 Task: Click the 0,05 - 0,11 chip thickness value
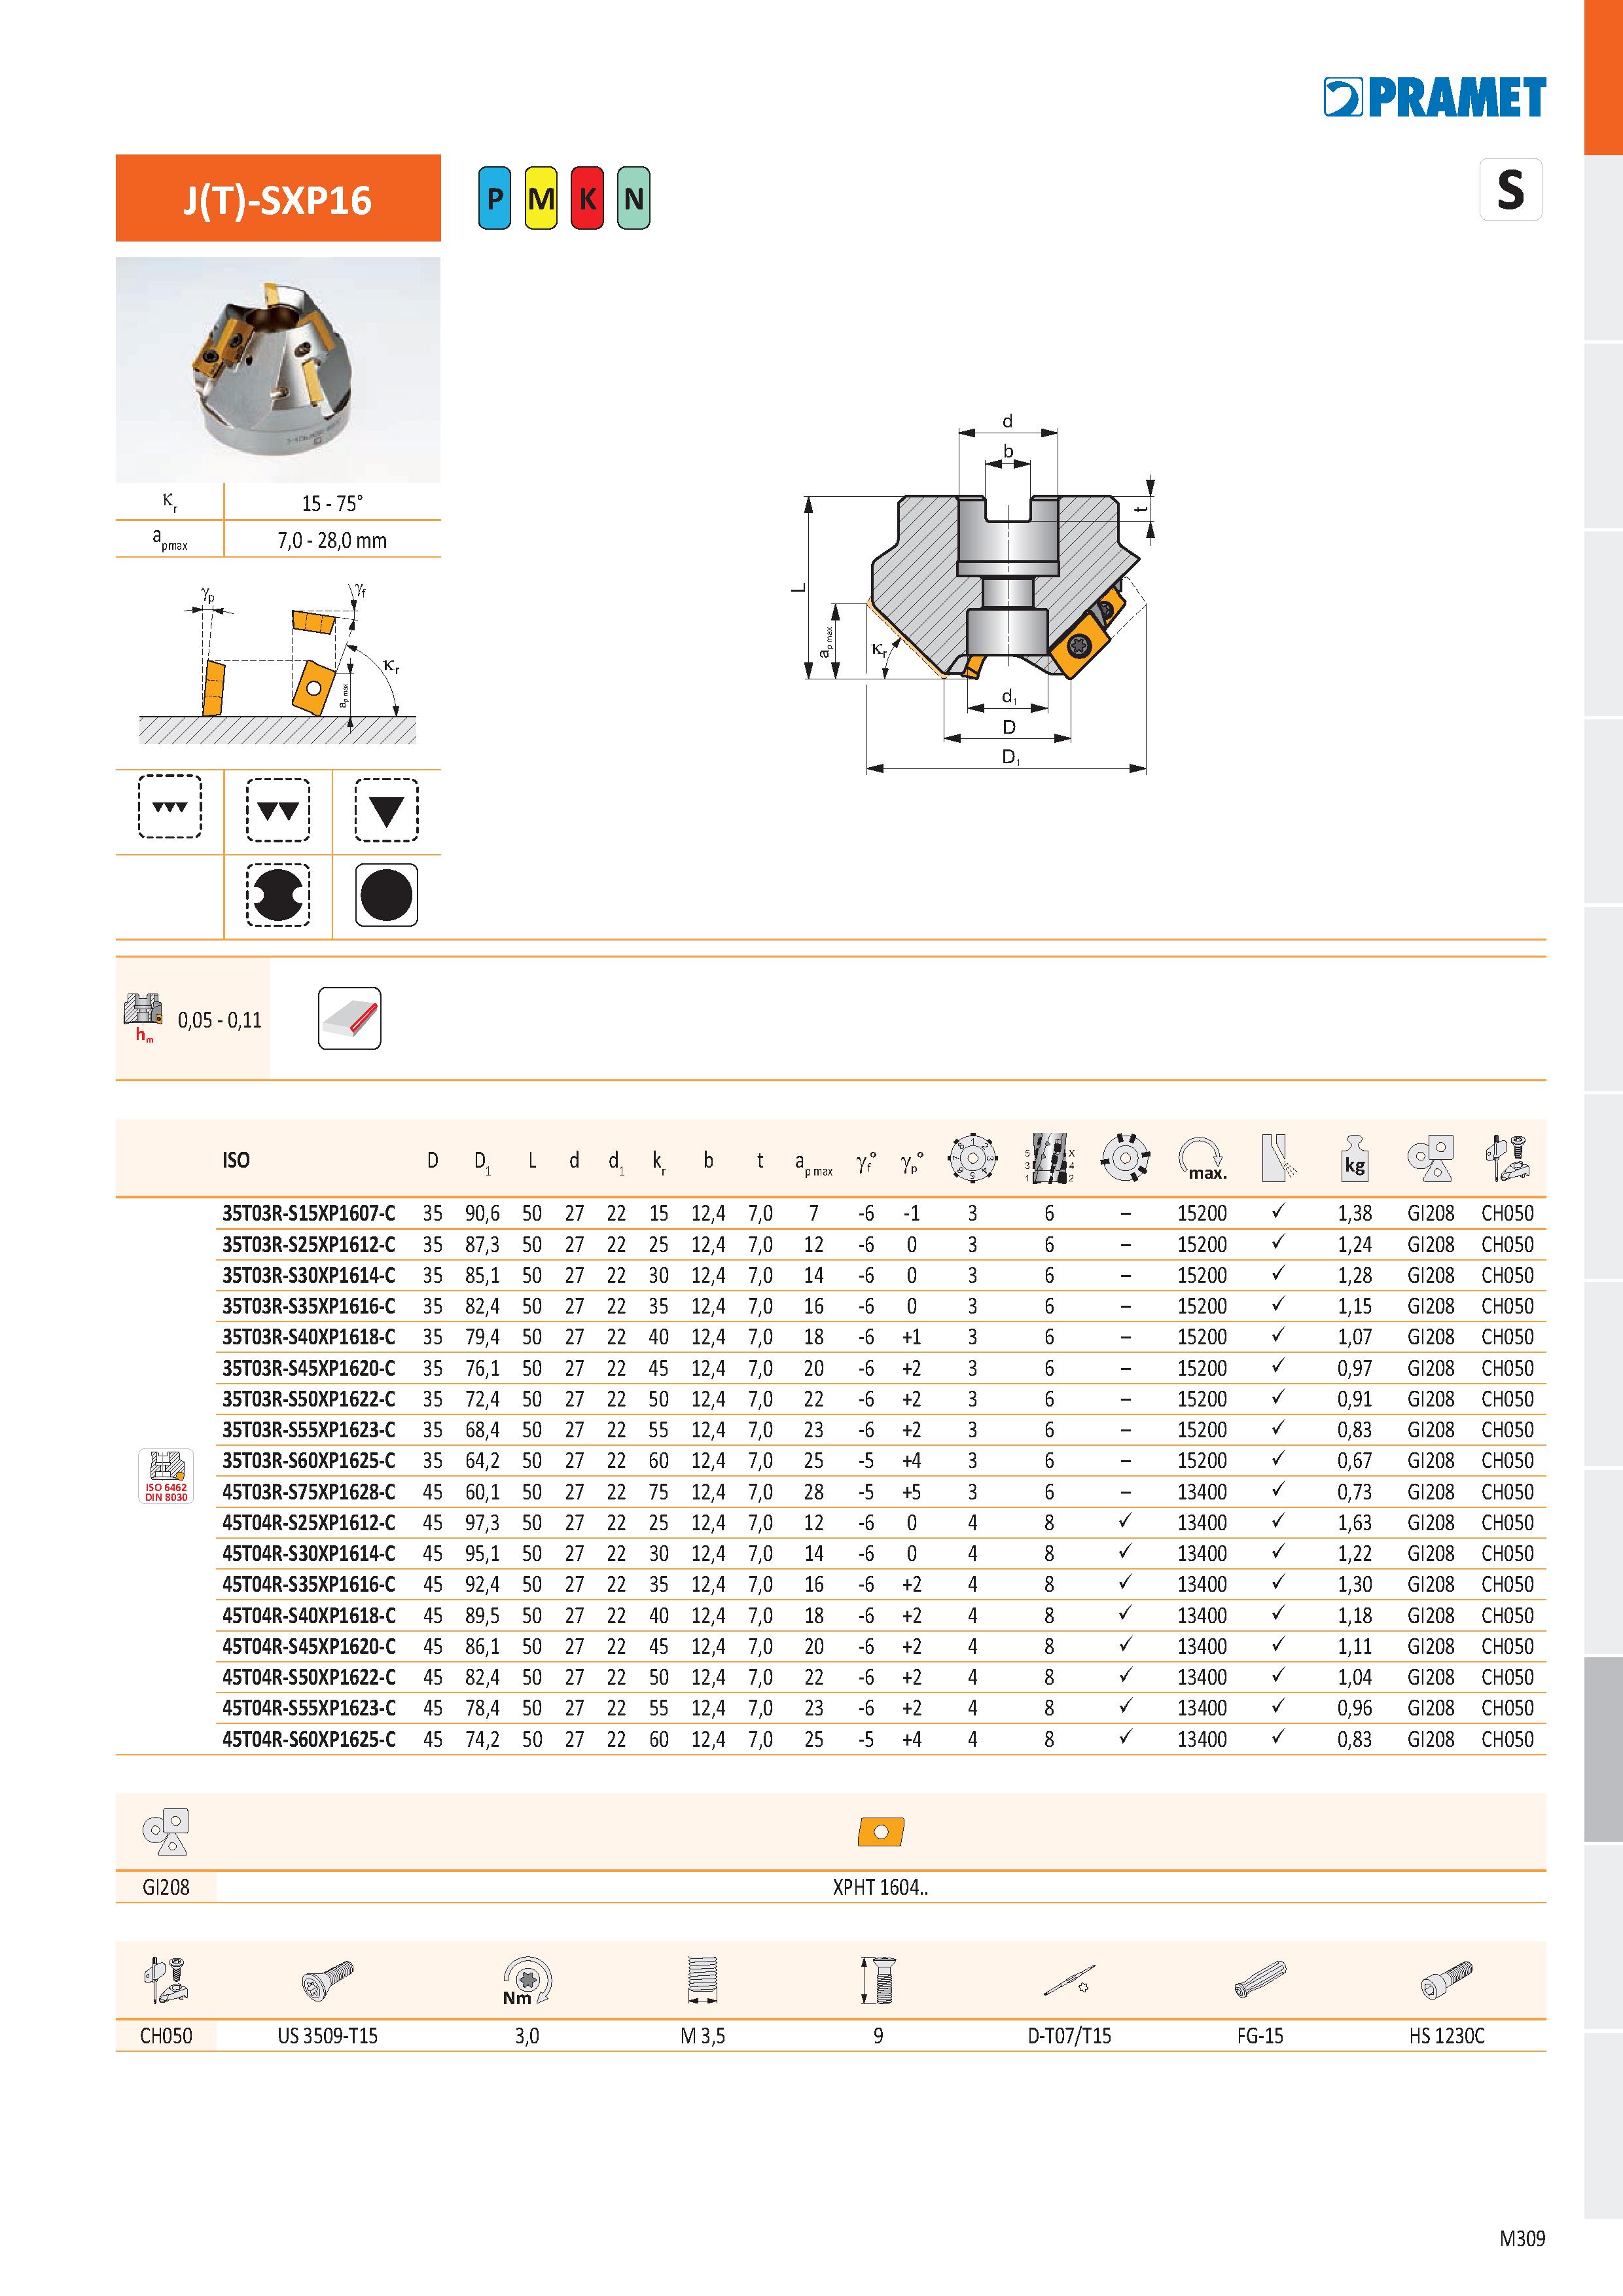220,1020
